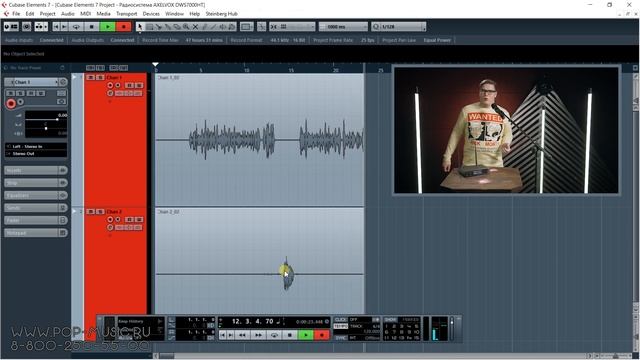Image resolution: width=640 pixels, height=360 pixels.
Task: Click Rewind in the Transport panel
Action: pyautogui.click(x=242, y=335)
